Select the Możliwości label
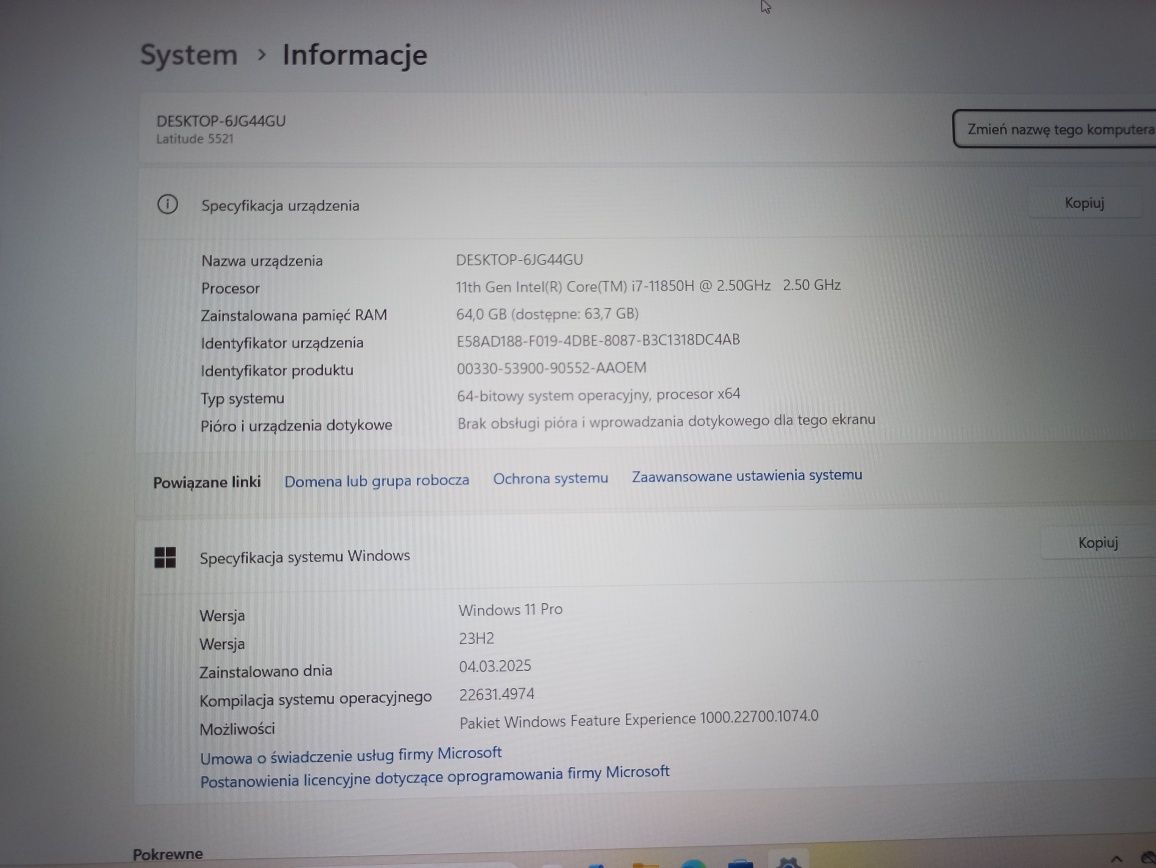Screen dimensions: 1156x868 click(x=237, y=729)
